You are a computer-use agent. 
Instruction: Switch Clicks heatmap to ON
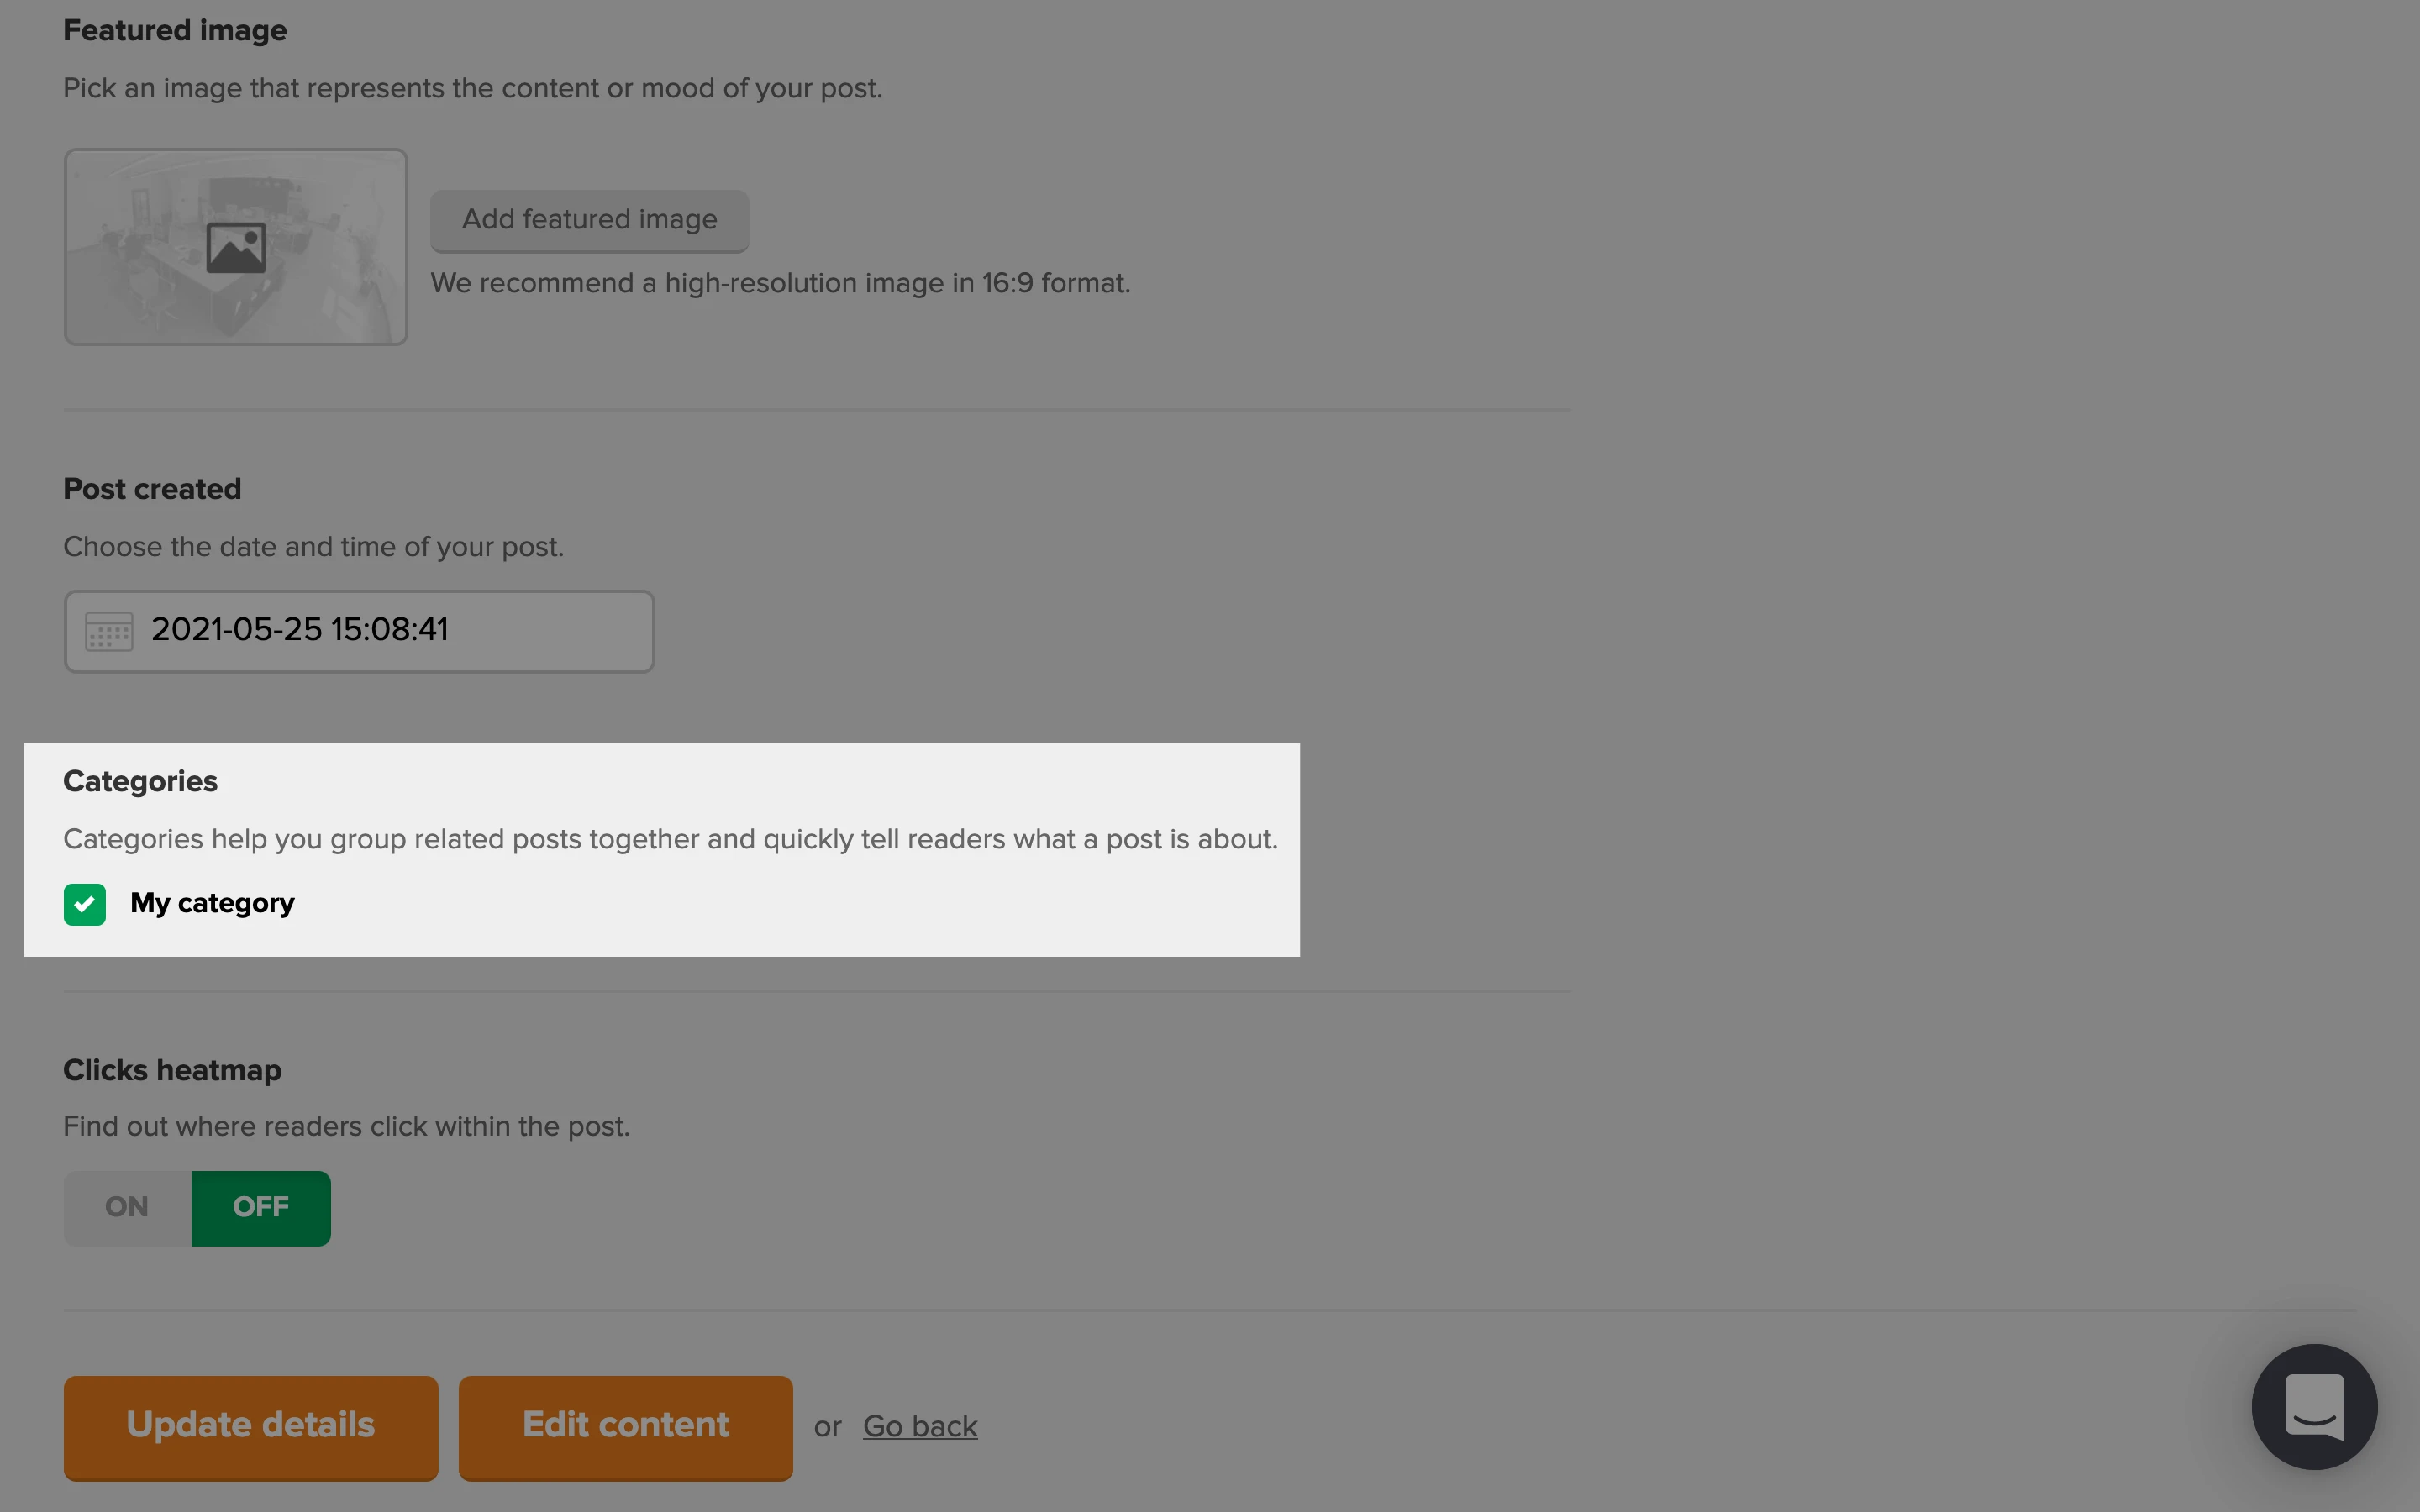coord(127,1207)
